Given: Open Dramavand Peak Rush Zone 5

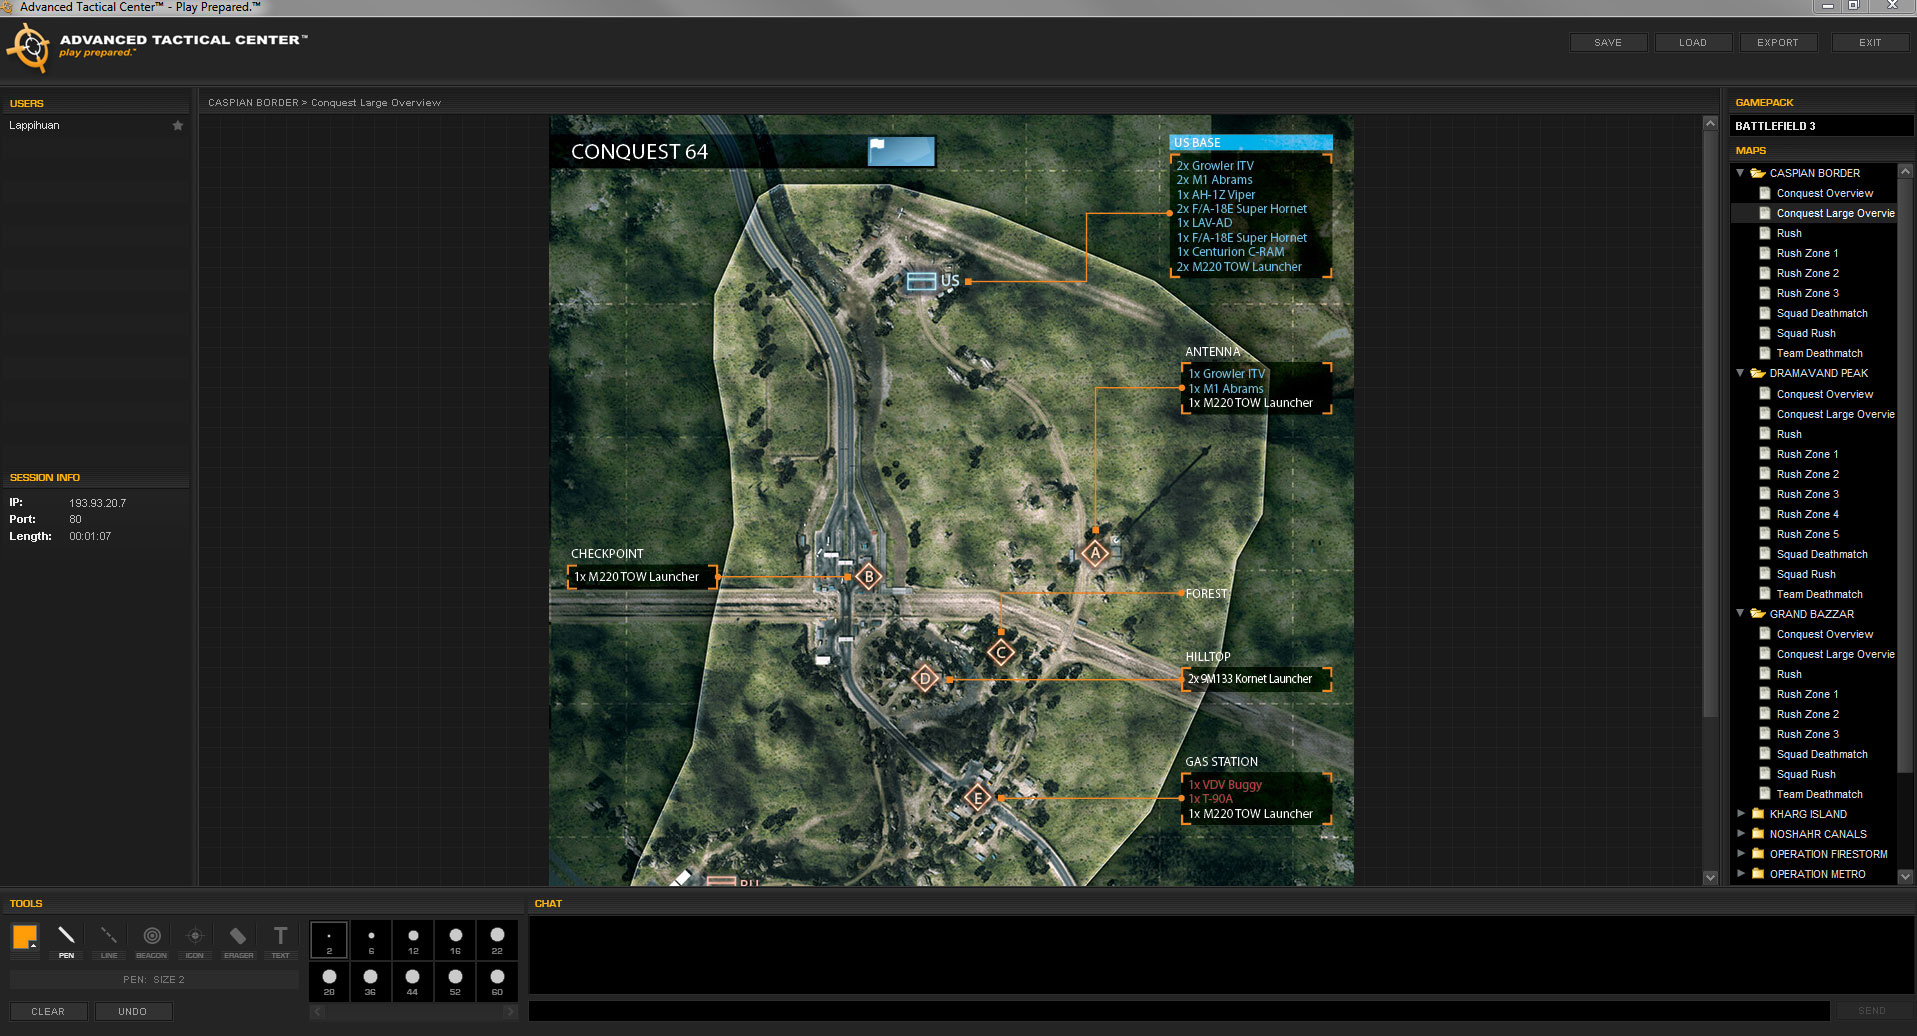Looking at the screenshot, I should pyautogui.click(x=1807, y=534).
